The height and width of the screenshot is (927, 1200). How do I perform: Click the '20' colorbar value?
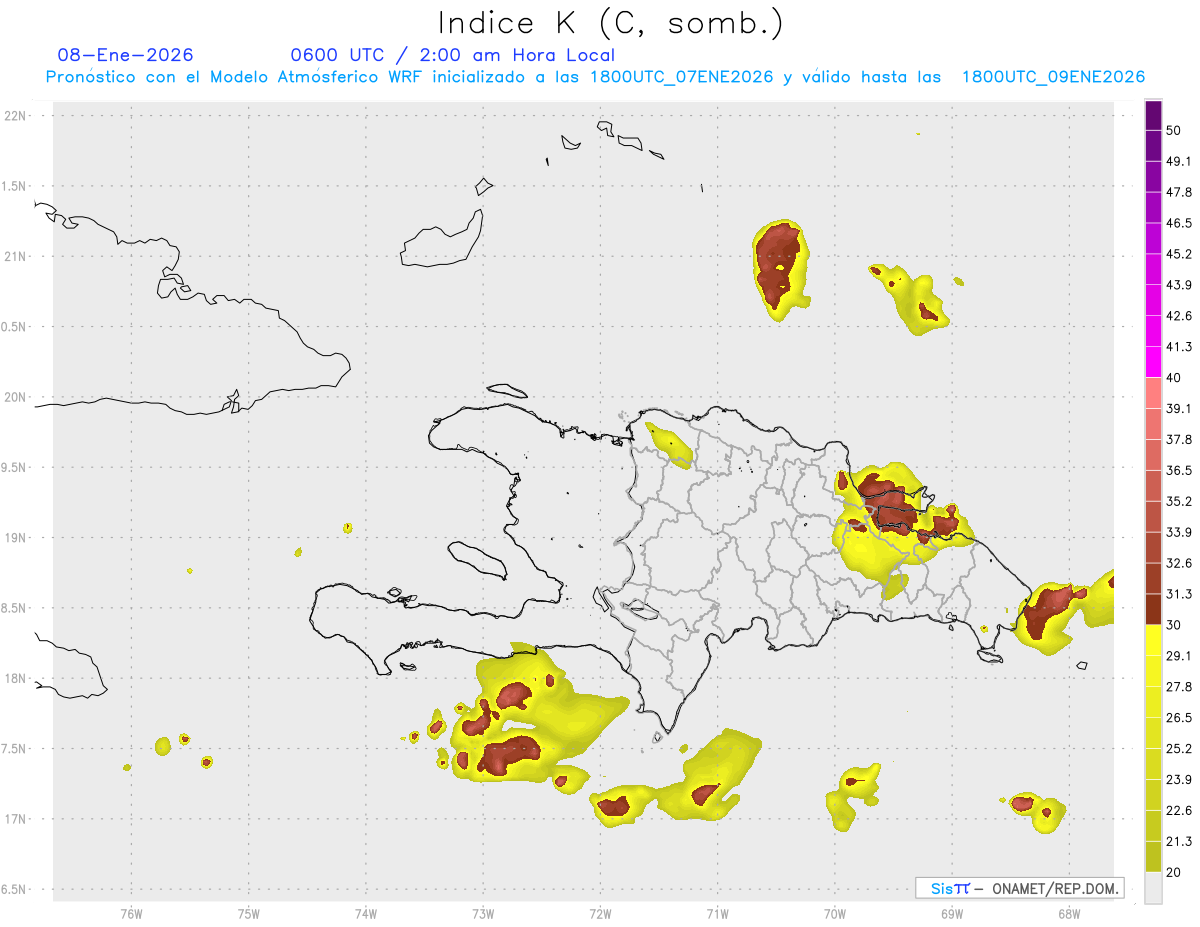click(1175, 872)
